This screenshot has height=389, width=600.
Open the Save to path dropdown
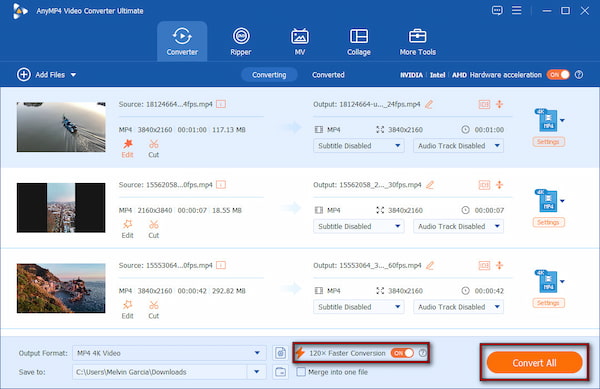(257, 372)
